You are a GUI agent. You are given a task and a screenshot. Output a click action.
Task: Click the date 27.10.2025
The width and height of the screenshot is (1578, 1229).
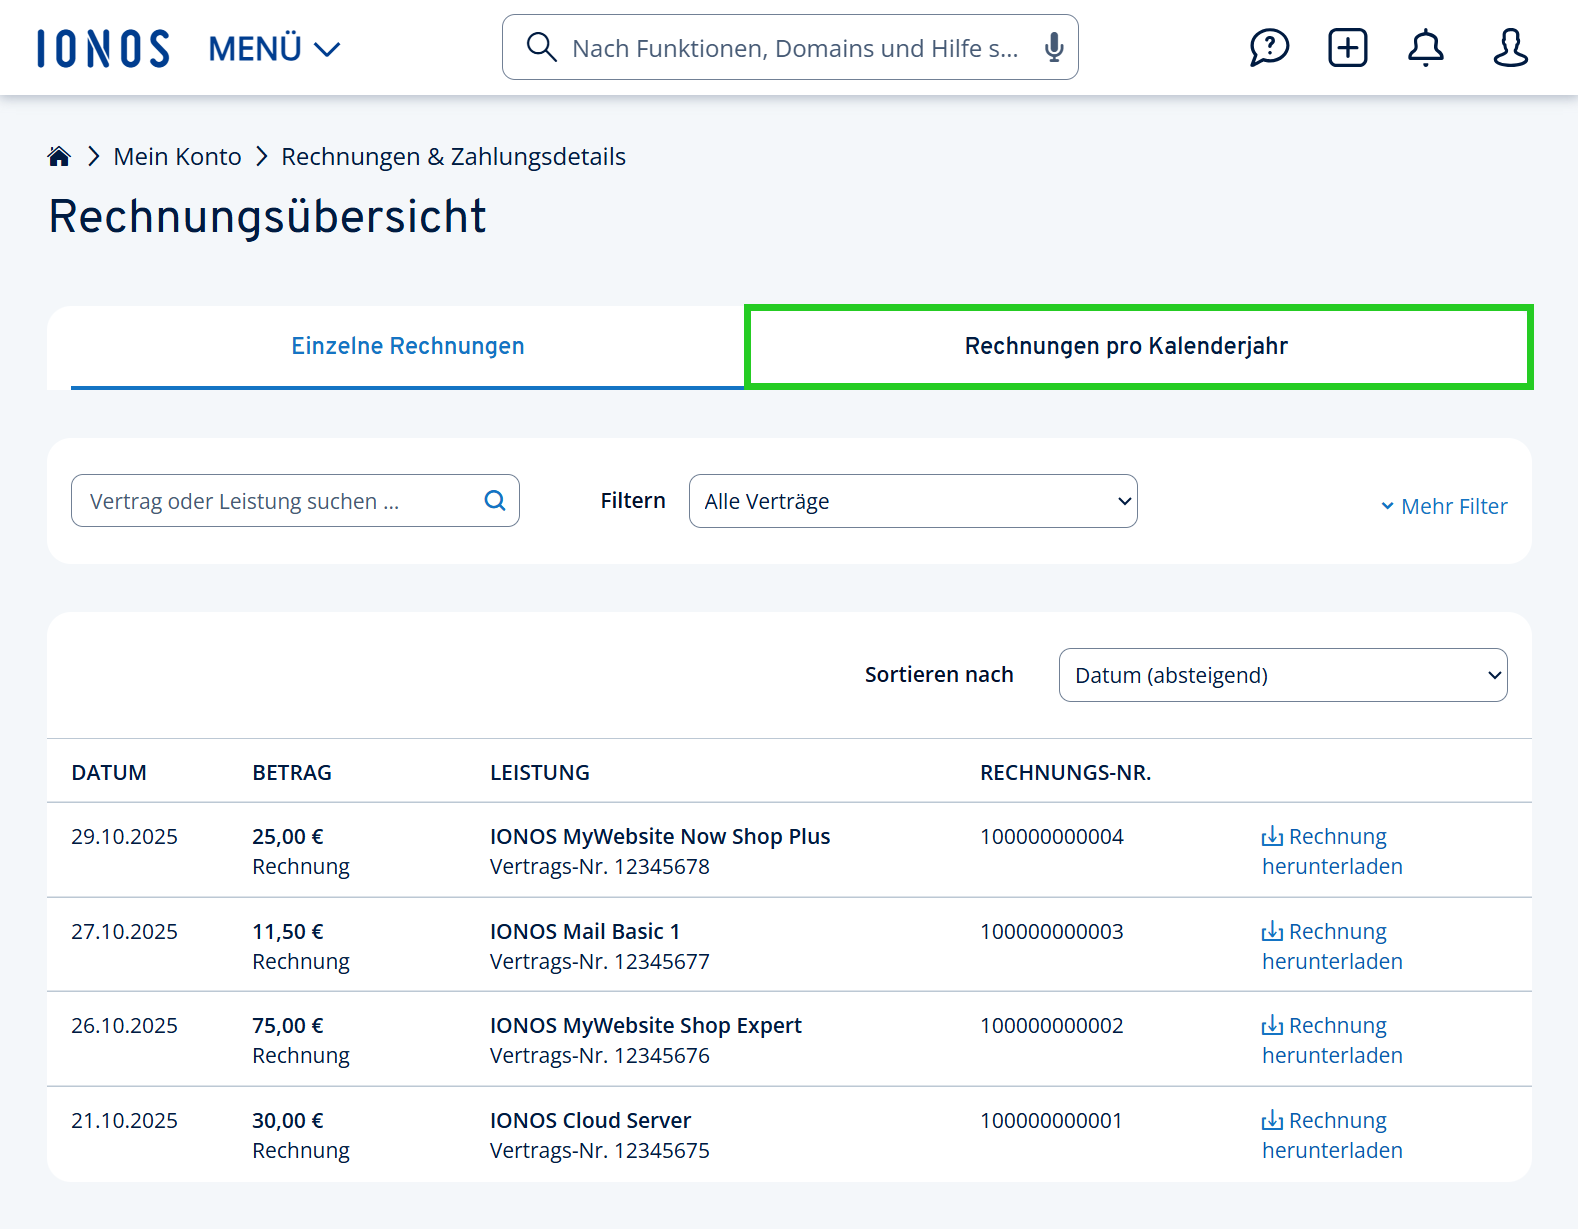coord(124,931)
